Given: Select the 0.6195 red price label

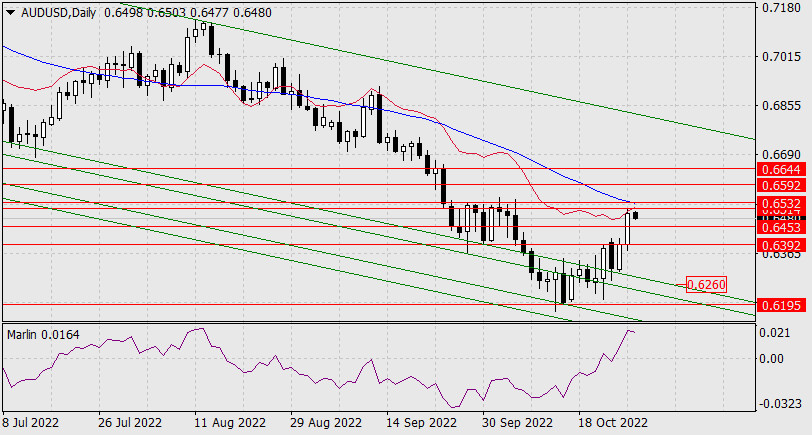Looking at the screenshot, I should point(778,305).
